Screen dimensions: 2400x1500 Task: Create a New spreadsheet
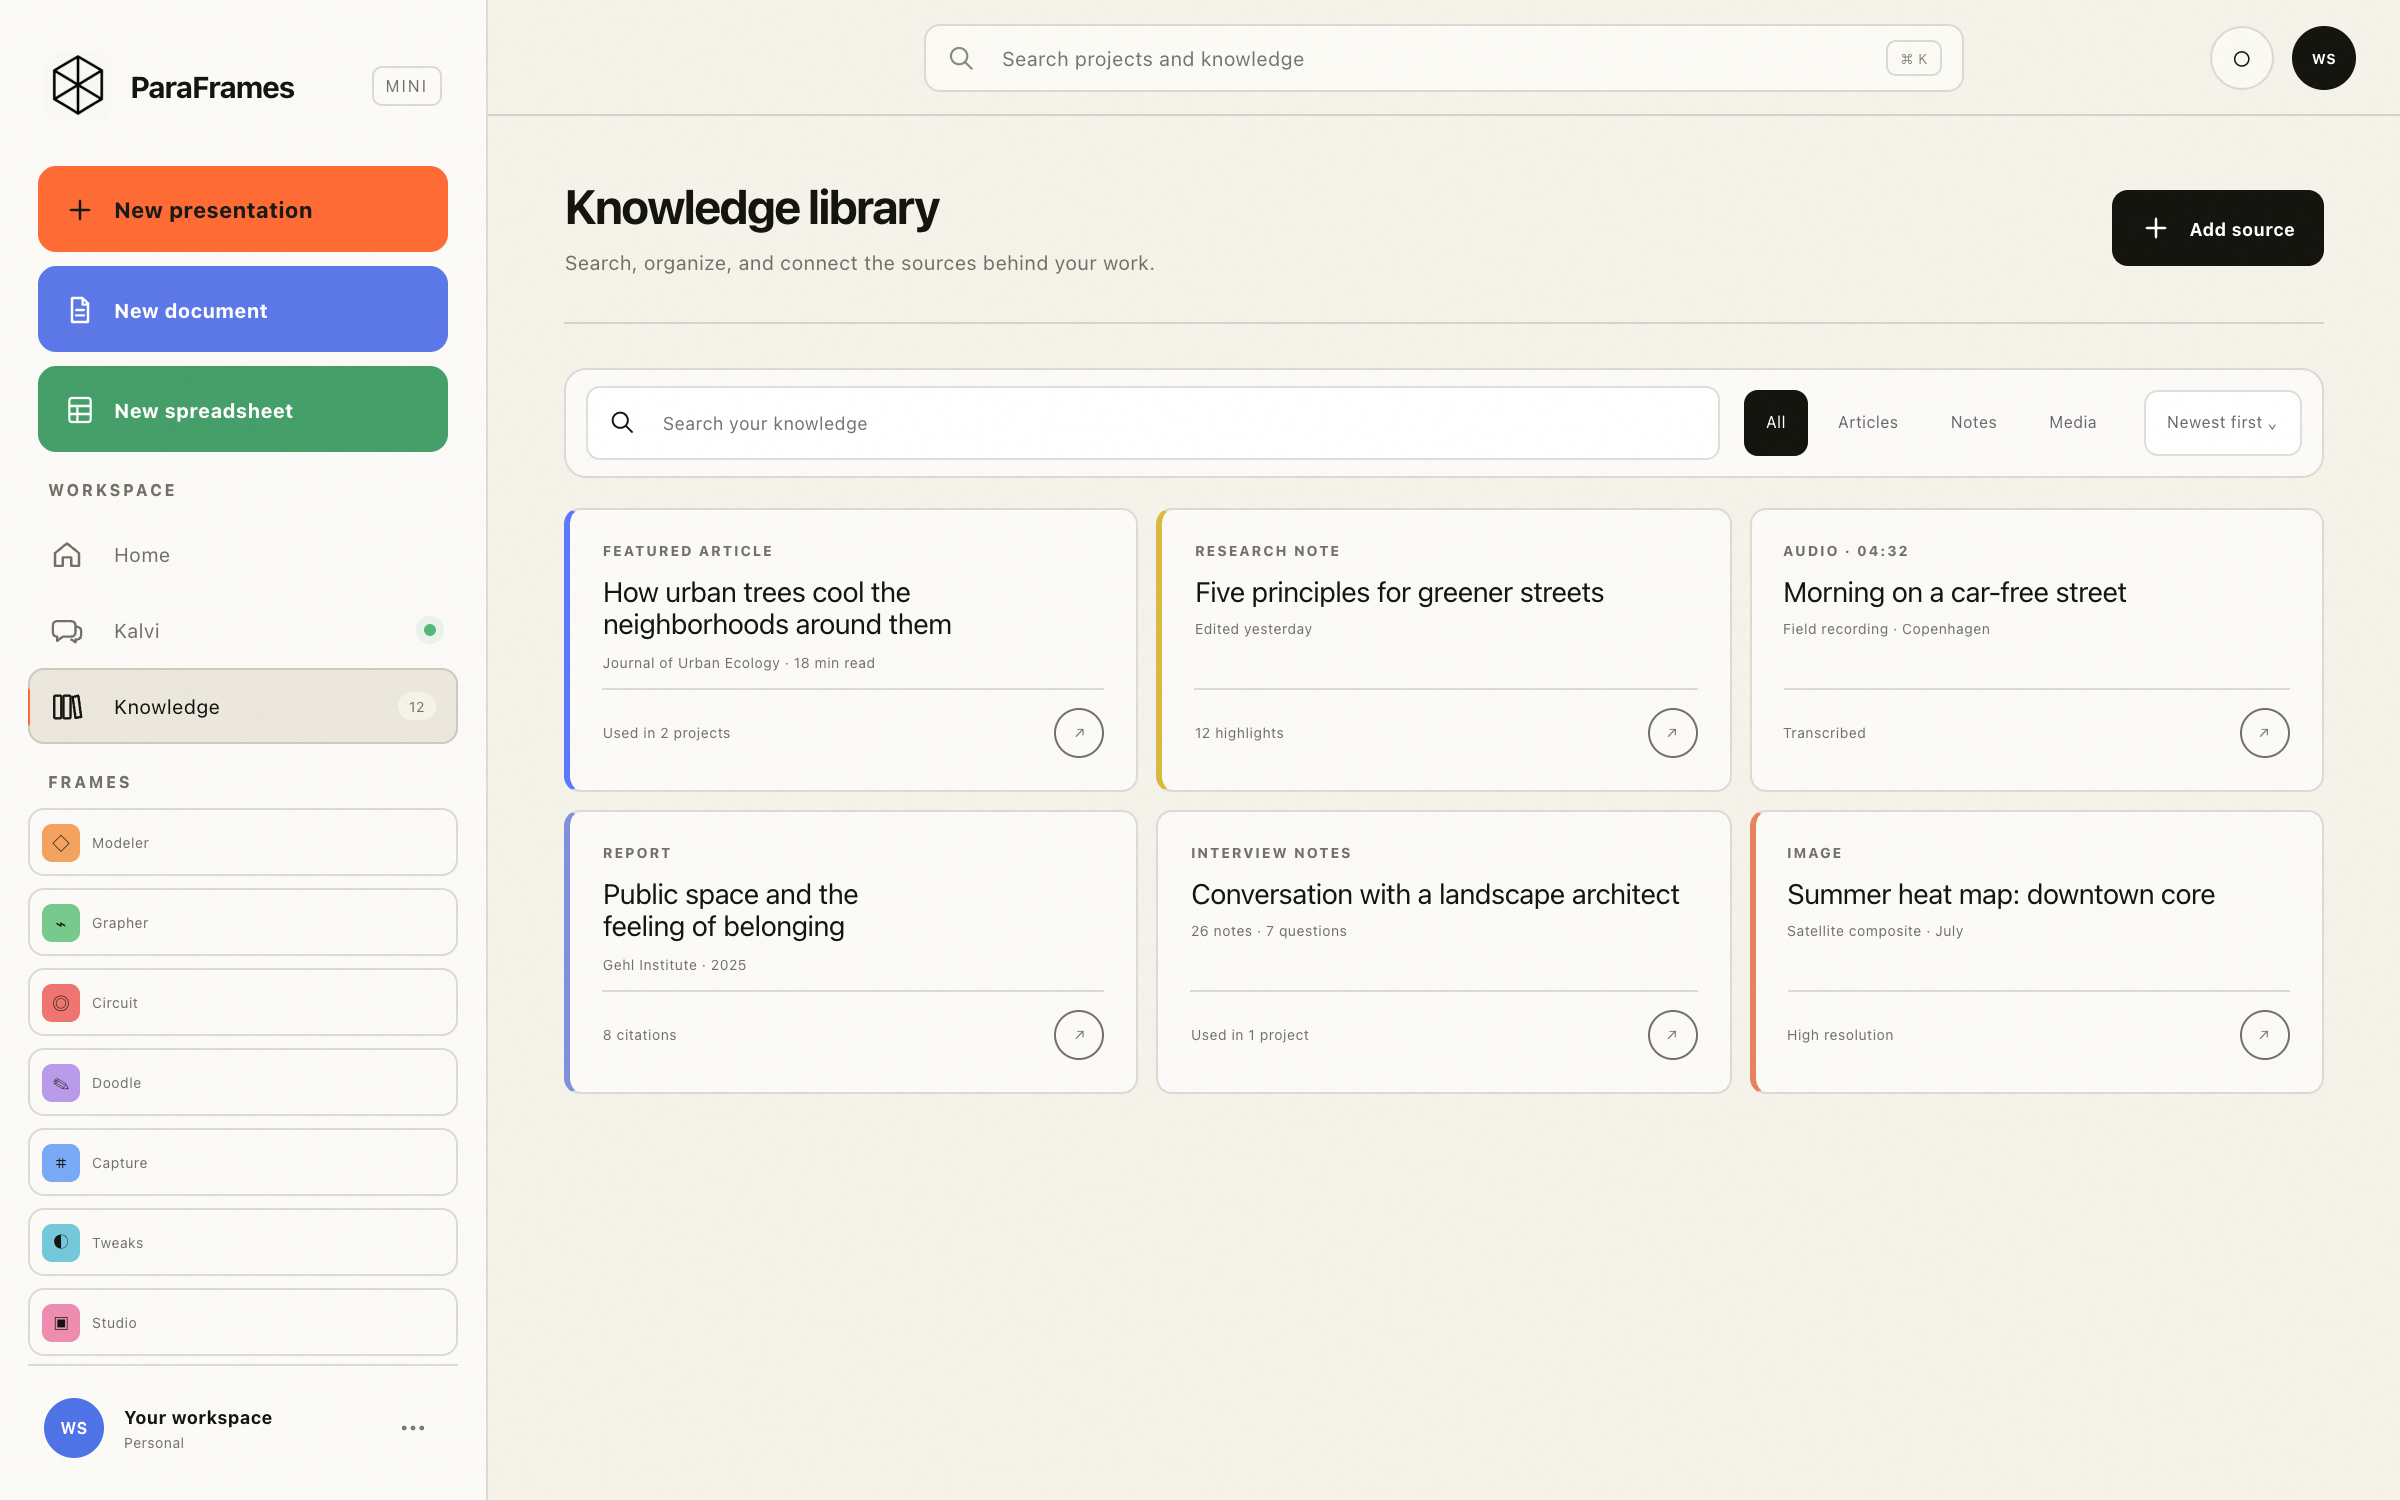243,409
